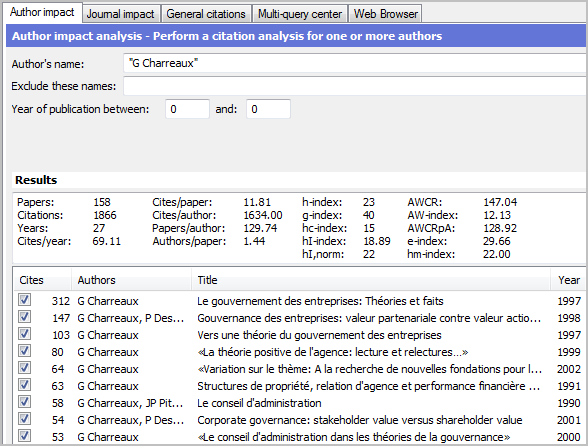The height and width of the screenshot is (446, 588).
Task: Click the end year field after 'and:'
Action: 268,109
